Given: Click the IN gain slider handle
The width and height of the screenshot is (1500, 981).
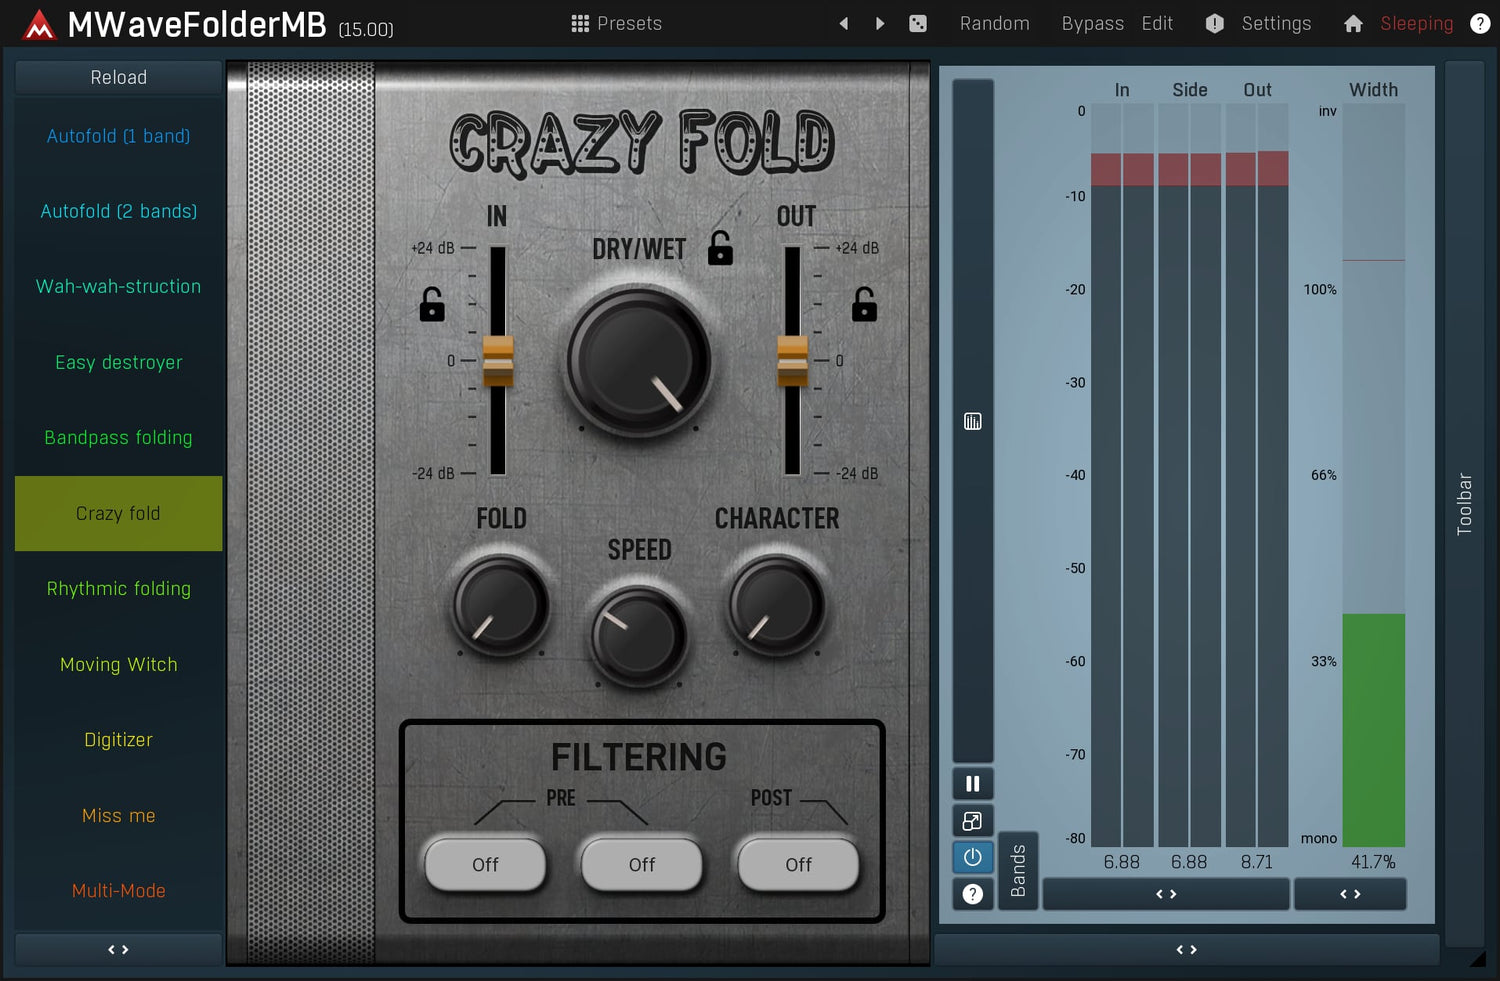Looking at the screenshot, I should [498, 361].
